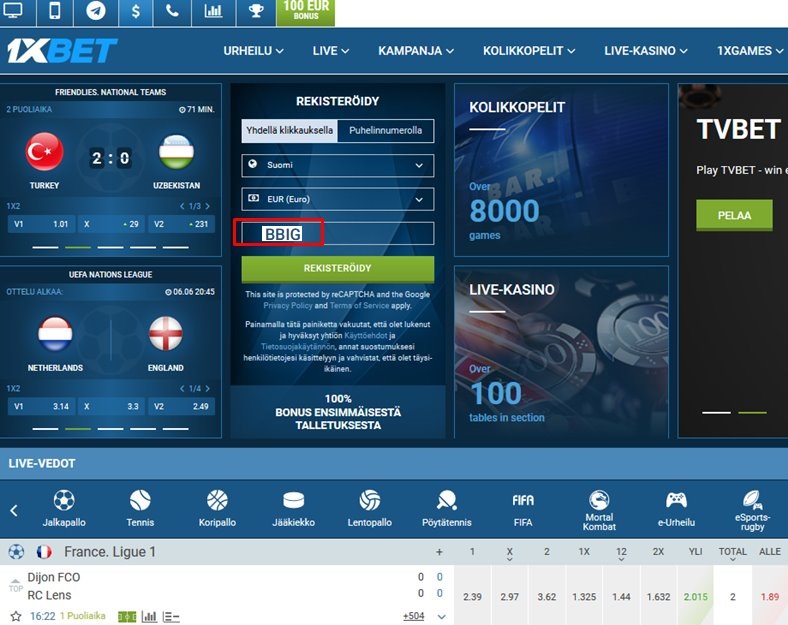788x625 pixels.
Task: Select V2 2.49 for England
Action: tap(181, 406)
